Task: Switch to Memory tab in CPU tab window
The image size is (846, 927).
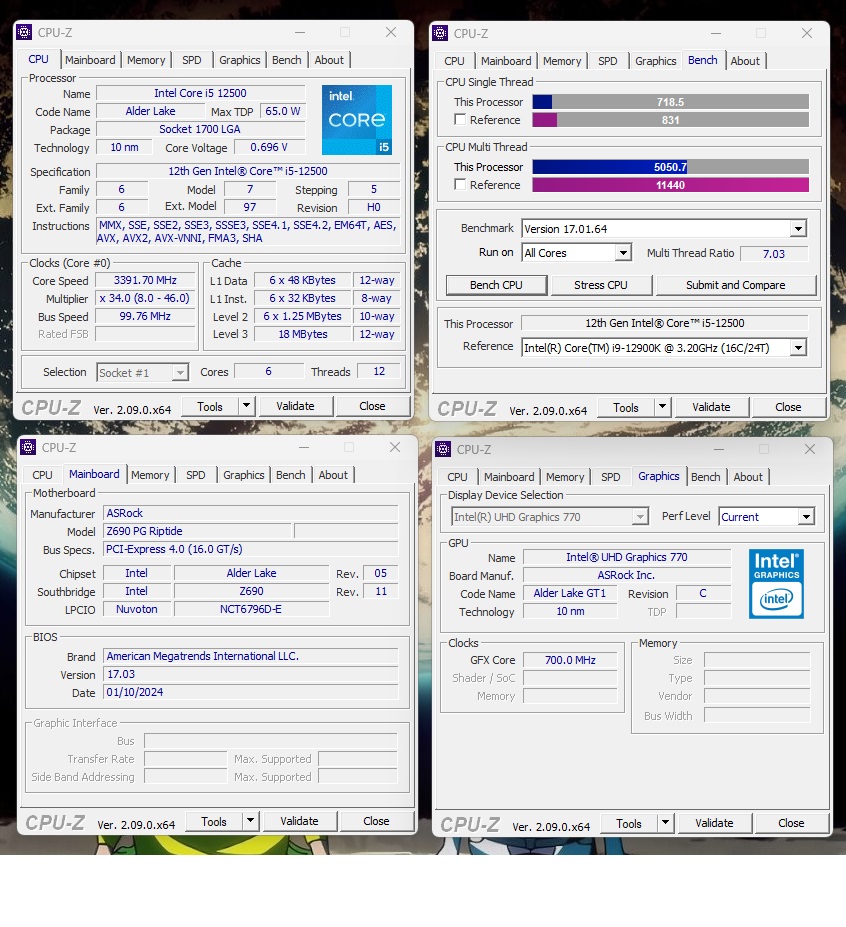Action: point(146,60)
